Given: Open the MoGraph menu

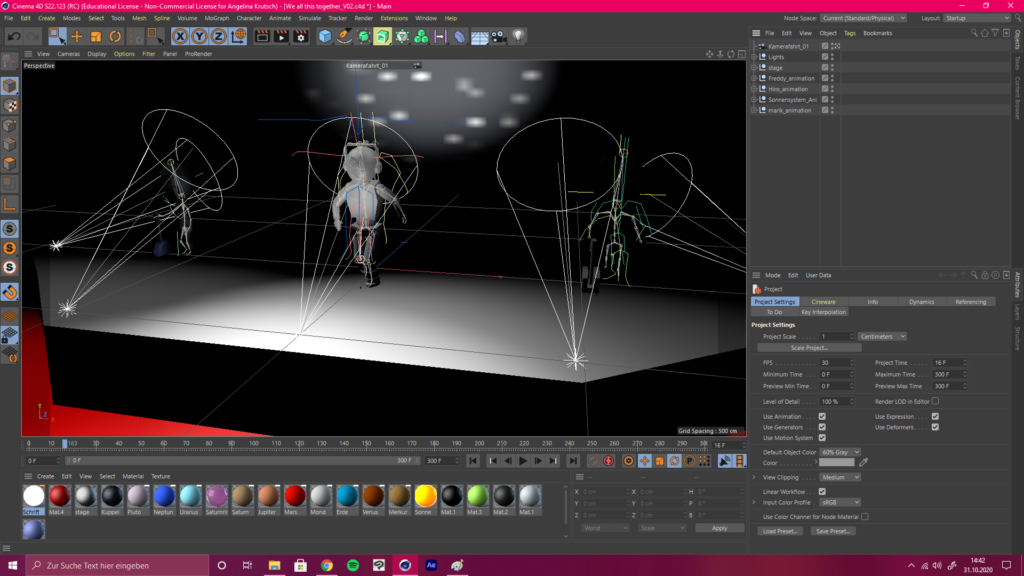Looking at the screenshot, I should pos(216,18).
